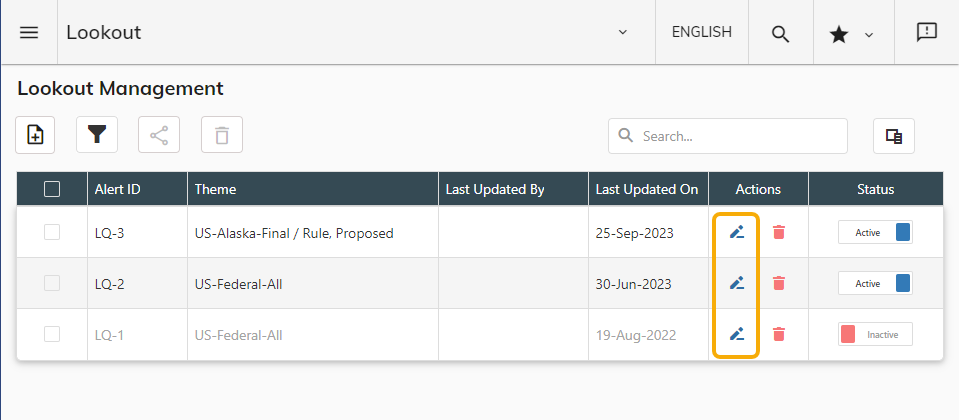Expand the Lookout module dropdown

click(x=622, y=32)
